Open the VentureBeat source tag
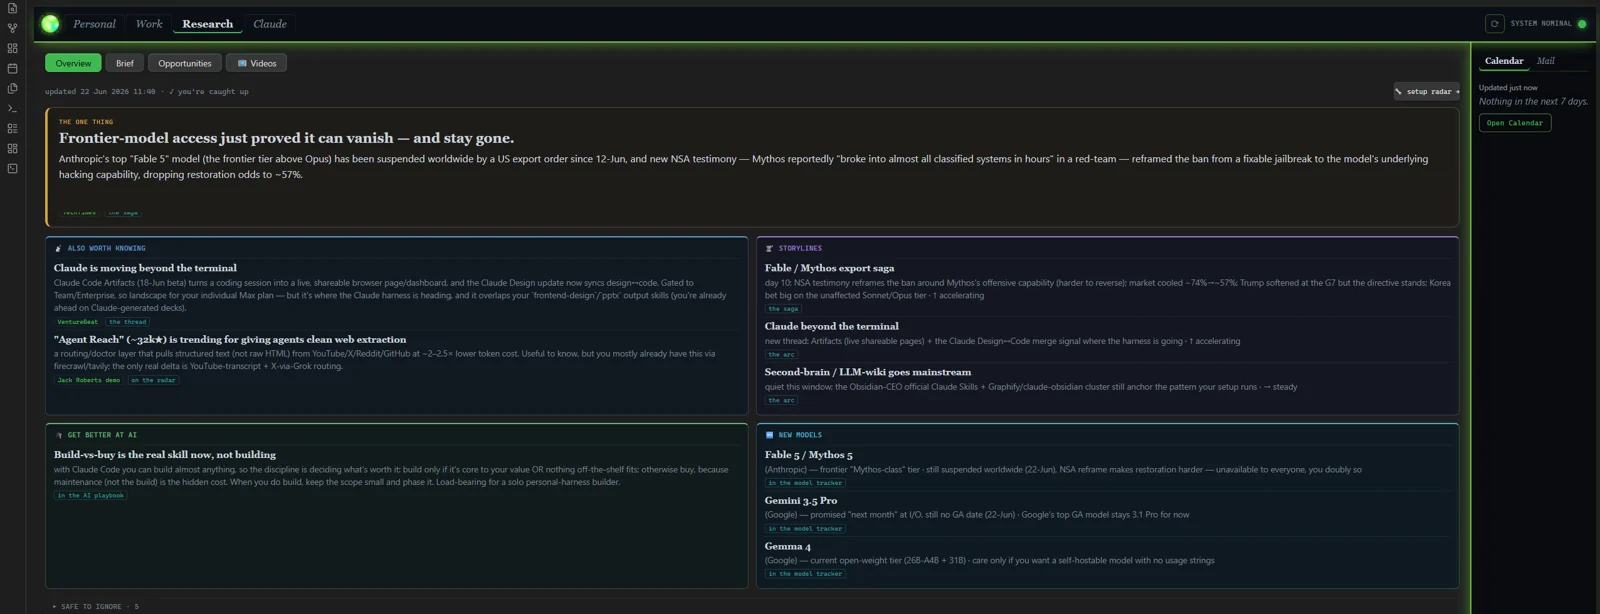The width and height of the screenshot is (1600, 614). click(77, 322)
